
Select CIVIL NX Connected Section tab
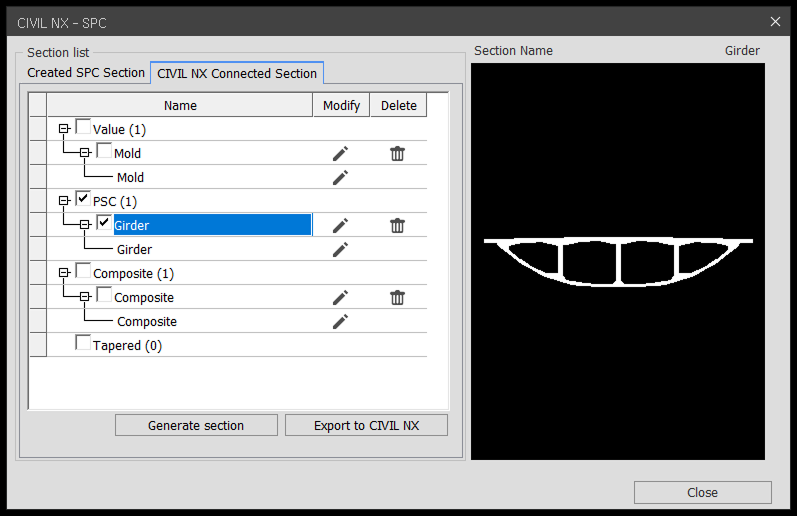pos(237,73)
